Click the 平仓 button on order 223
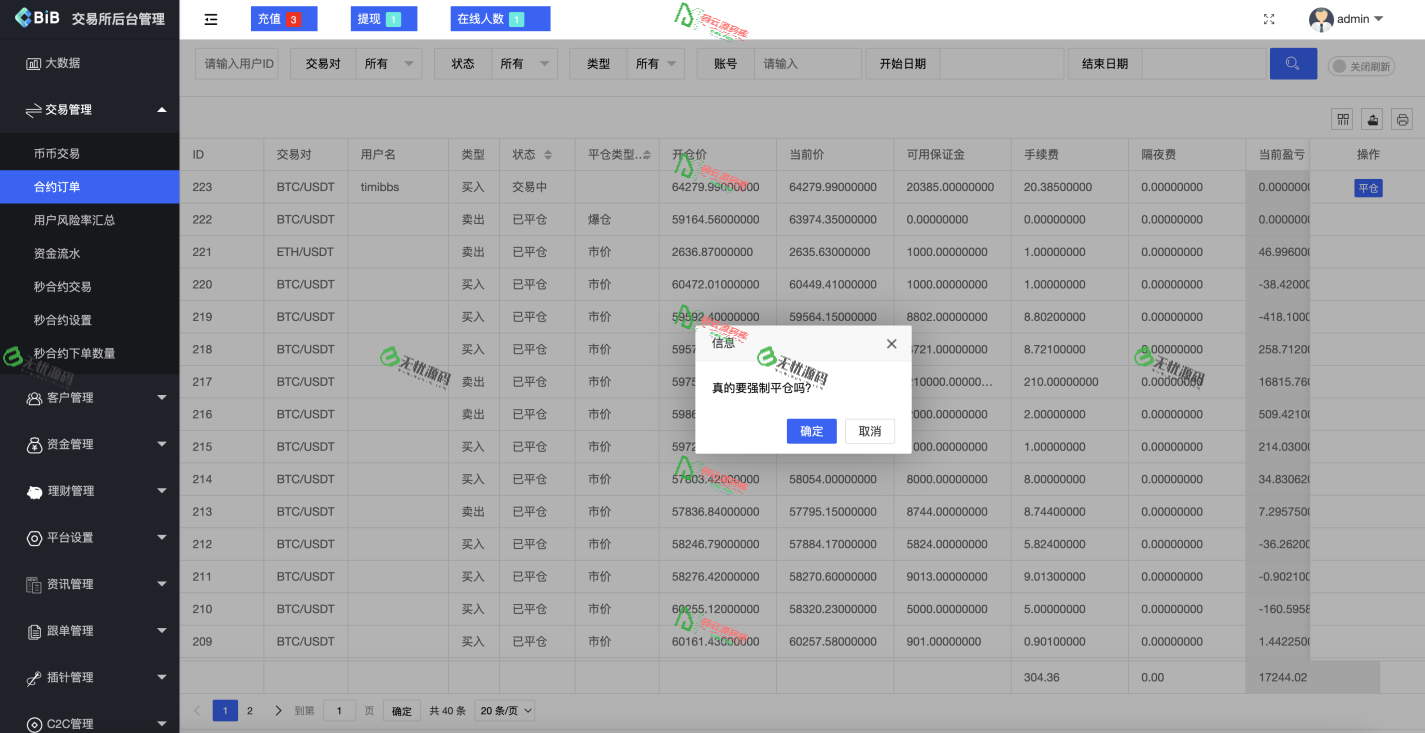1425x733 pixels. [1368, 187]
